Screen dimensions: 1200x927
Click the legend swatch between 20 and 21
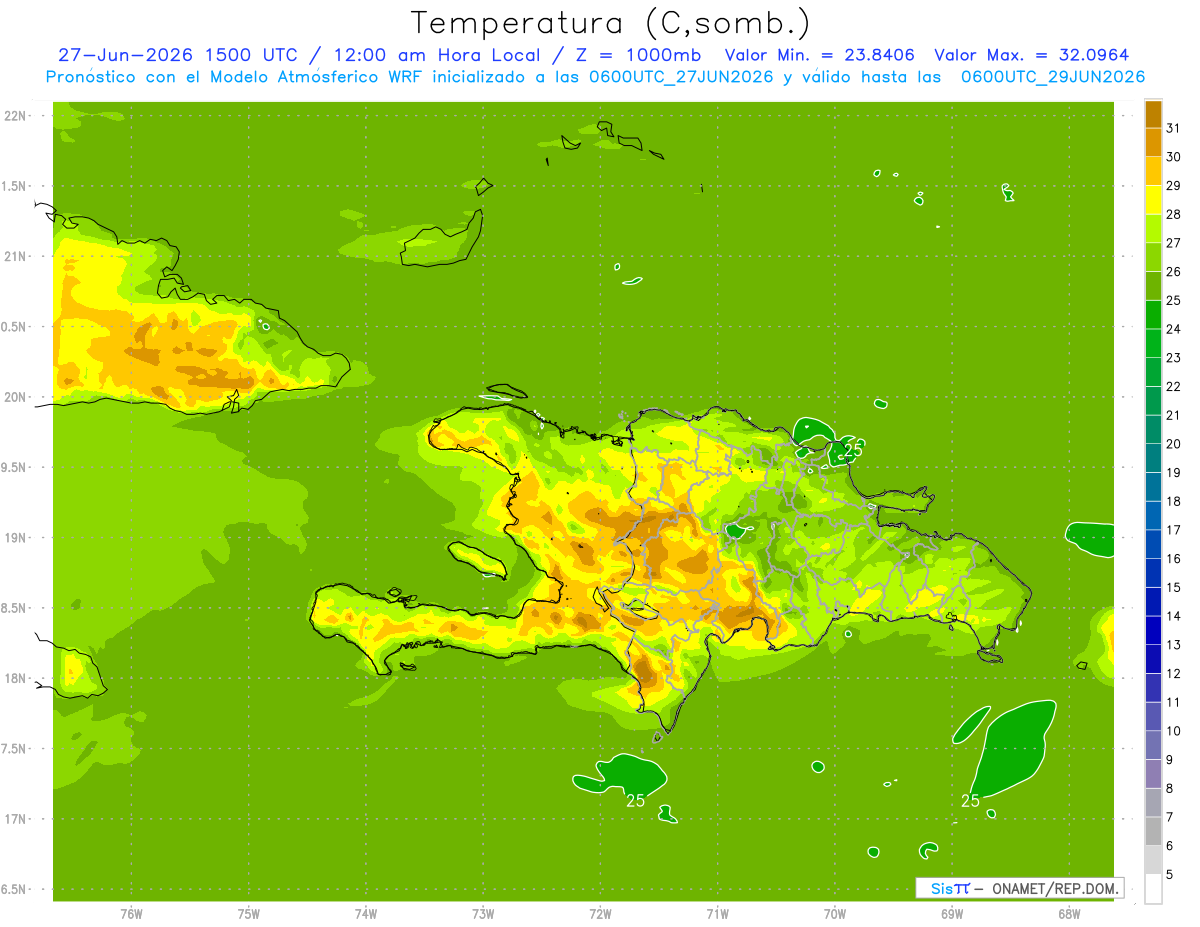click(1153, 430)
